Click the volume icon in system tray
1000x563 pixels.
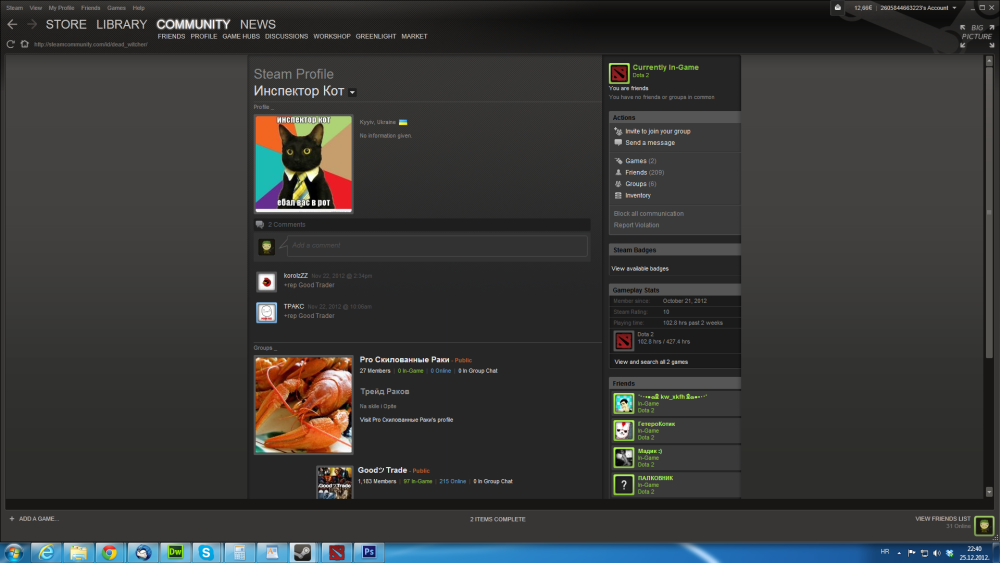[936, 553]
